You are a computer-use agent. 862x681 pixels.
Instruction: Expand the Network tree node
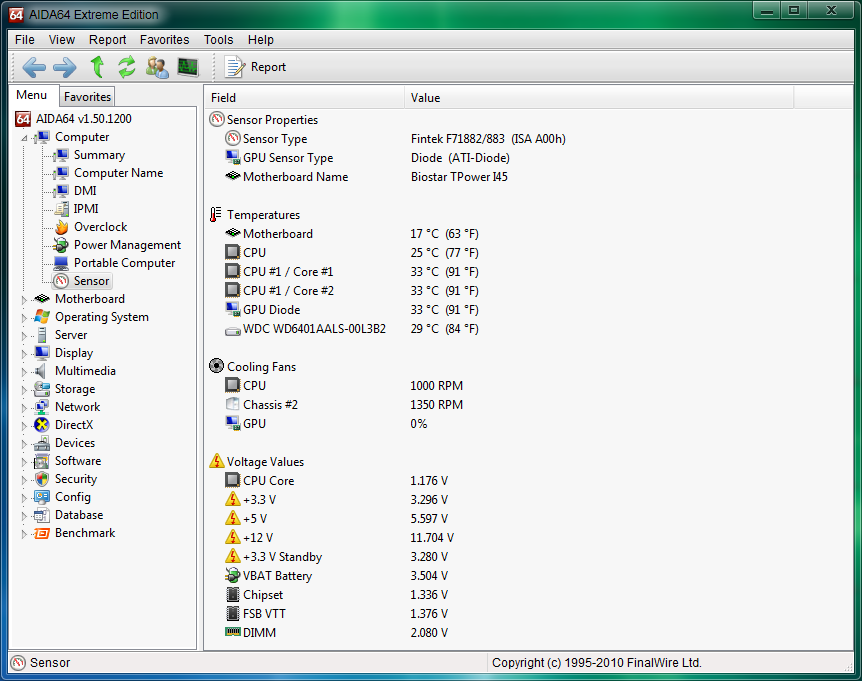click(24, 408)
